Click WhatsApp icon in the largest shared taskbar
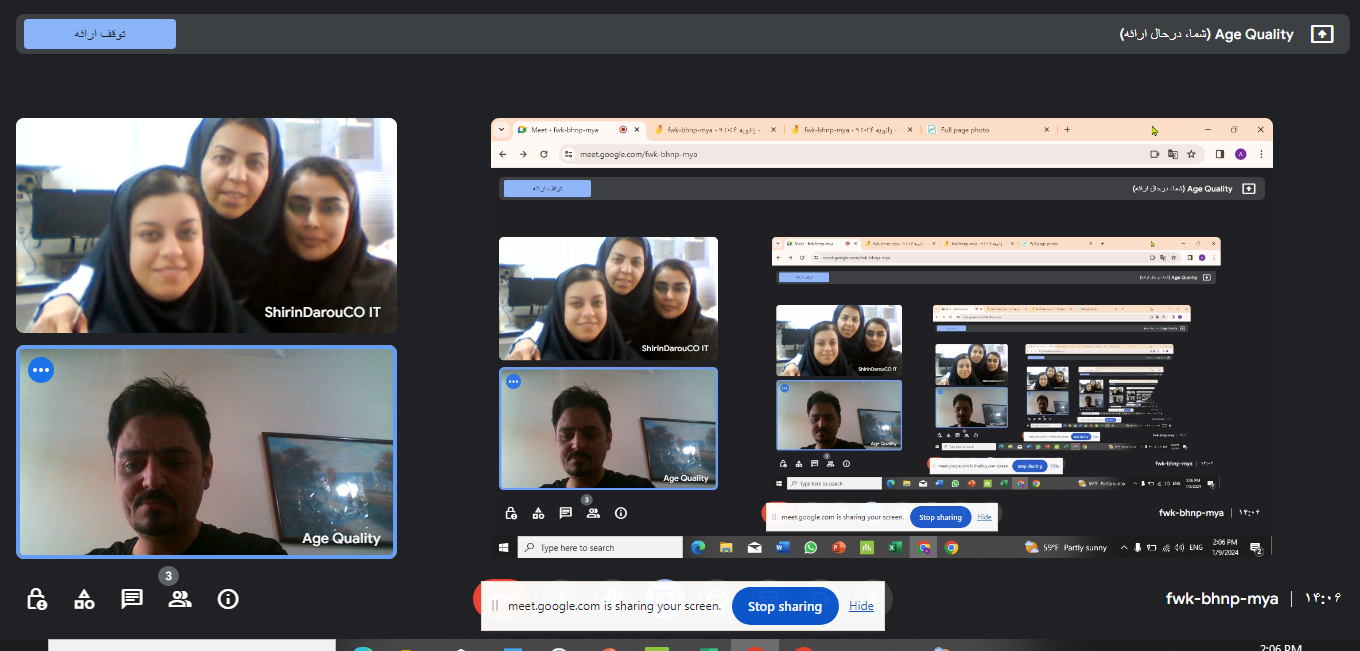Viewport: 1360px width, 651px height. click(x=810, y=548)
